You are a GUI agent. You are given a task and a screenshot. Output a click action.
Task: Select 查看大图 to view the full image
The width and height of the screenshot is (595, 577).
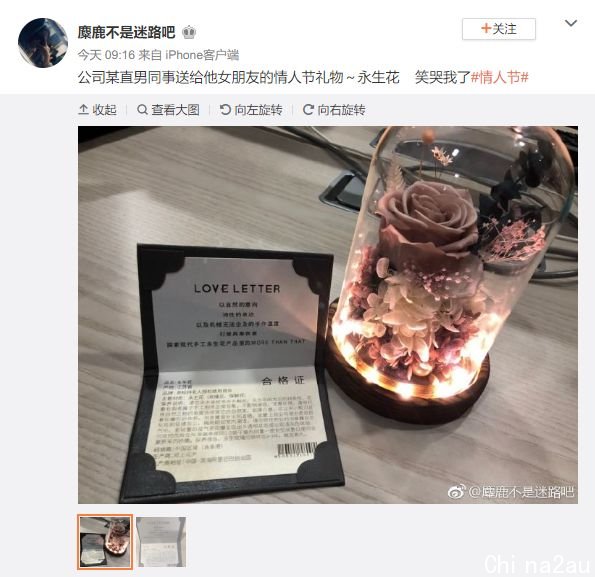coord(168,110)
